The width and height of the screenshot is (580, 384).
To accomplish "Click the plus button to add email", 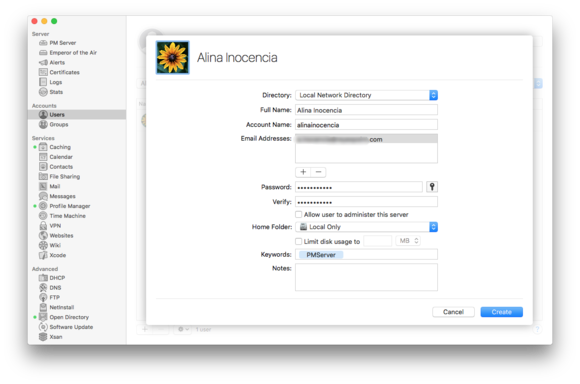I will (303, 172).
